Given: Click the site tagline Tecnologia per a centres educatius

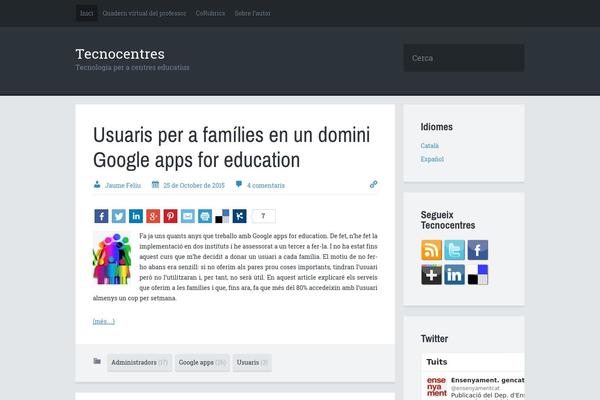Looking at the screenshot, I should click(x=132, y=67).
